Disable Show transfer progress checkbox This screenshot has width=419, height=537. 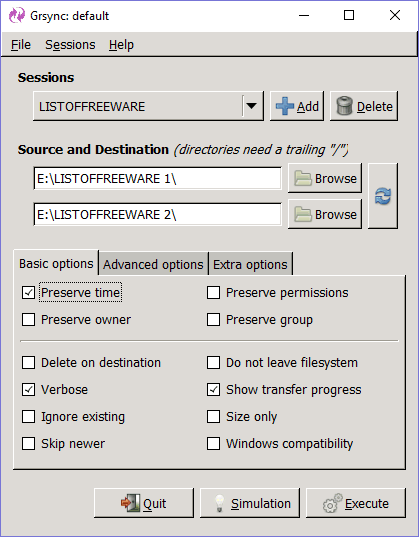tap(213, 390)
